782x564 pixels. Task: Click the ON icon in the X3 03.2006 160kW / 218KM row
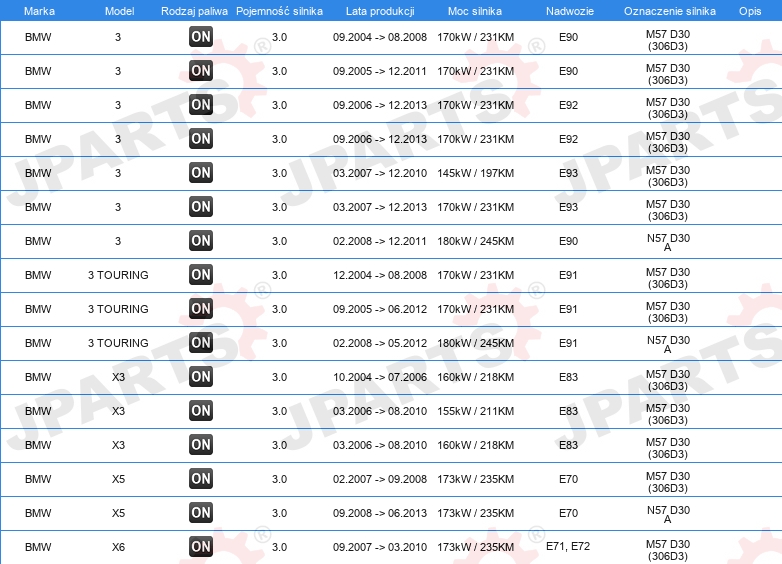tap(201, 445)
